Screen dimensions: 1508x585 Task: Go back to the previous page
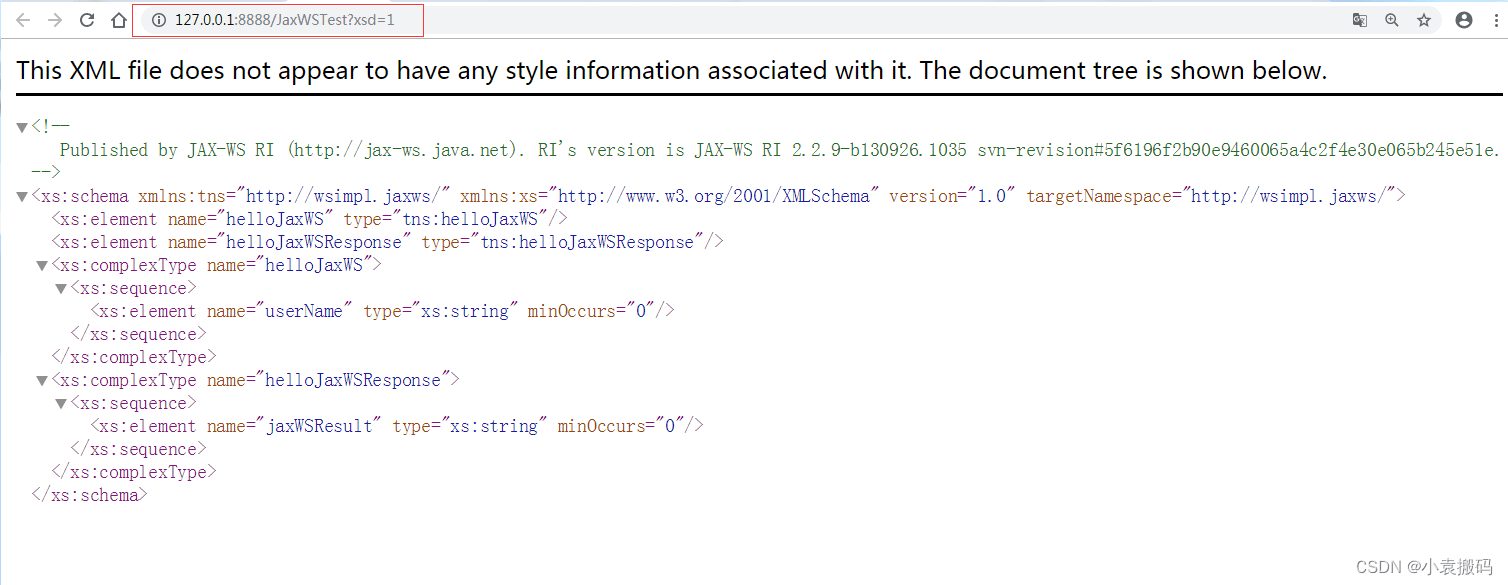pos(23,20)
